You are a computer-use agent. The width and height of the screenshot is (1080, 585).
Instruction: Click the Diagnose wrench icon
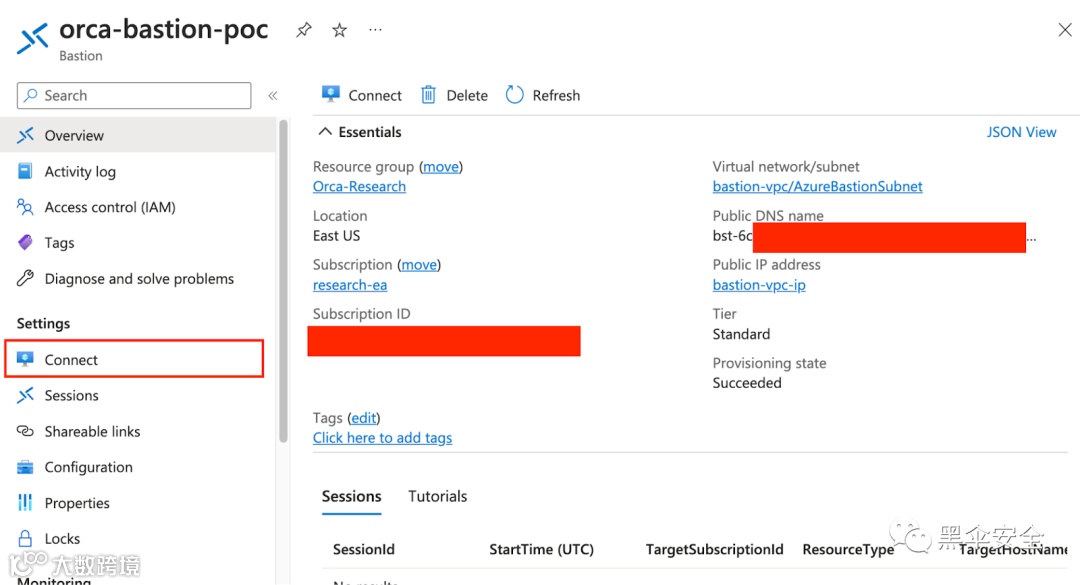(25, 278)
